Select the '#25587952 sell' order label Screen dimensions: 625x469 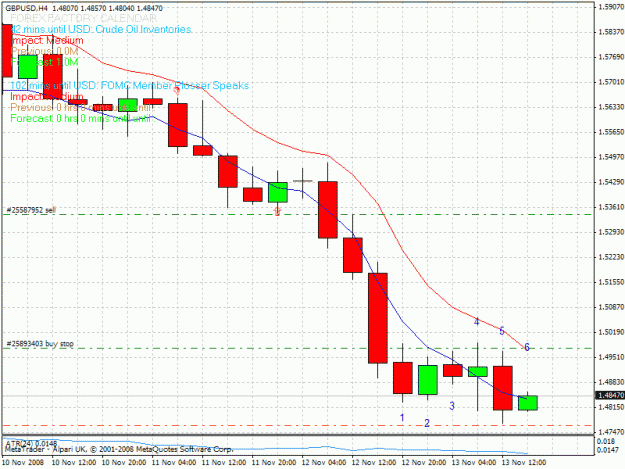click(x=31, y=210)
